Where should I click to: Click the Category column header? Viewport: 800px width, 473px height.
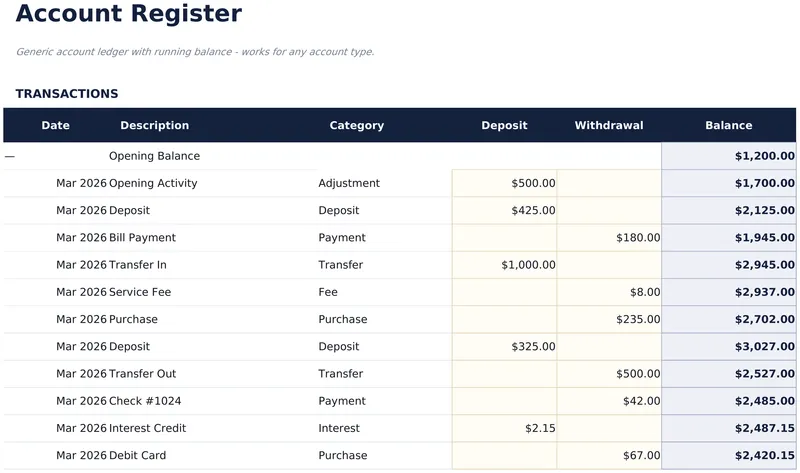coord(357,126)
